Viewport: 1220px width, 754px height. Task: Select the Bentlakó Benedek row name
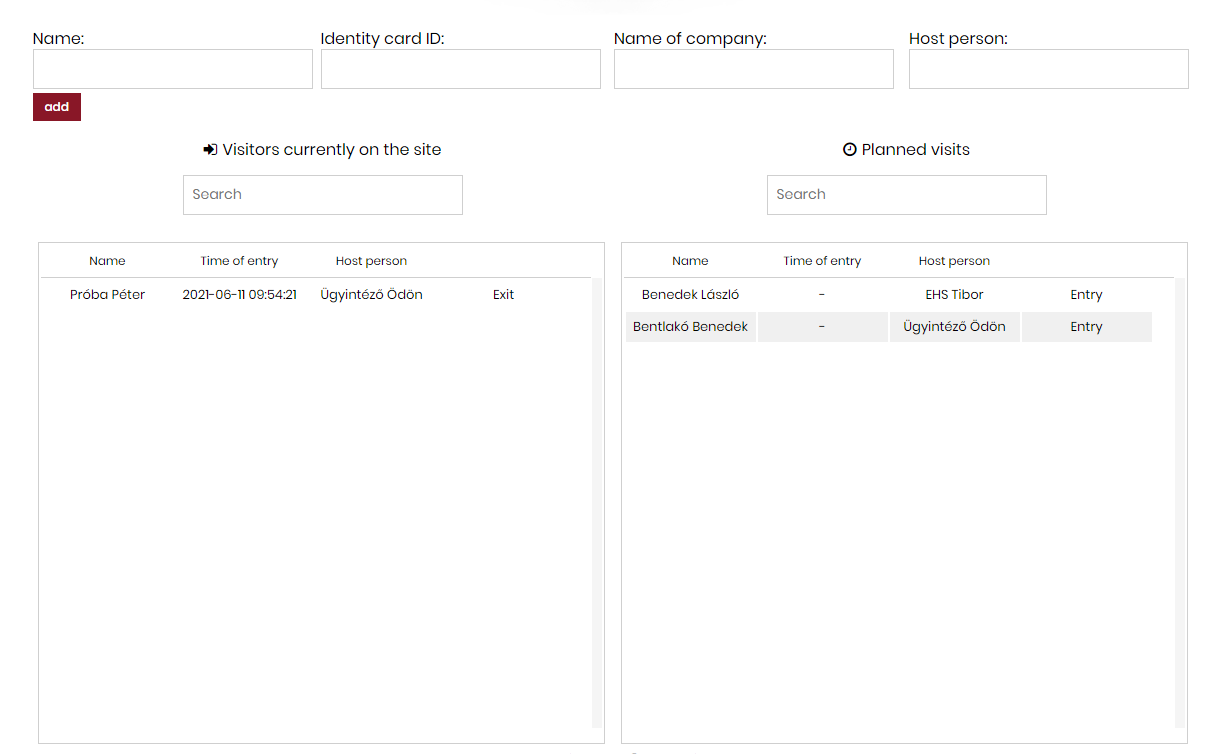tap(690, 327)
